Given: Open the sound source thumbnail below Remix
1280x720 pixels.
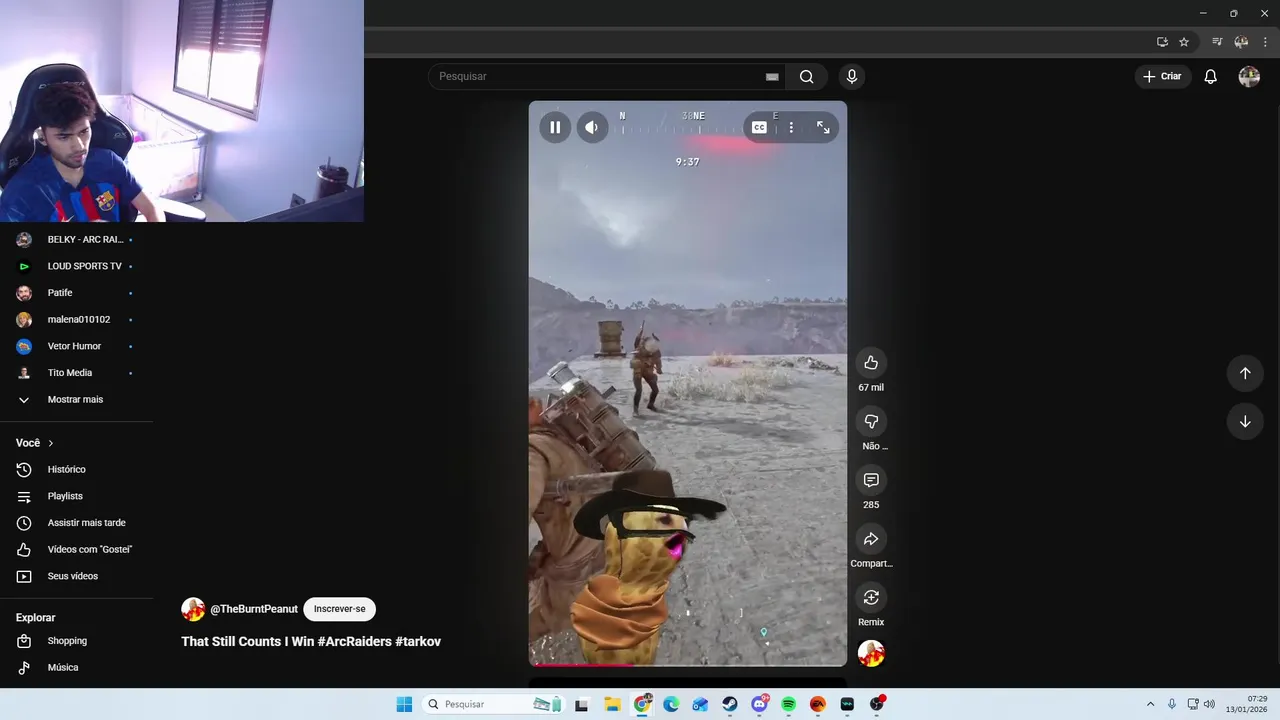Looking at the screenshot, I should (871, 653).
